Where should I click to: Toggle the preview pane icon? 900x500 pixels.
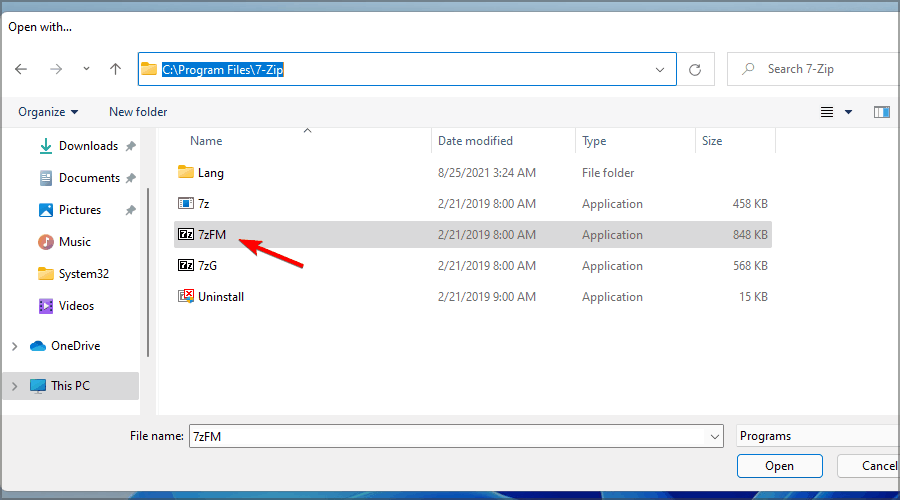pyautogui.click(x=881, y=112)
